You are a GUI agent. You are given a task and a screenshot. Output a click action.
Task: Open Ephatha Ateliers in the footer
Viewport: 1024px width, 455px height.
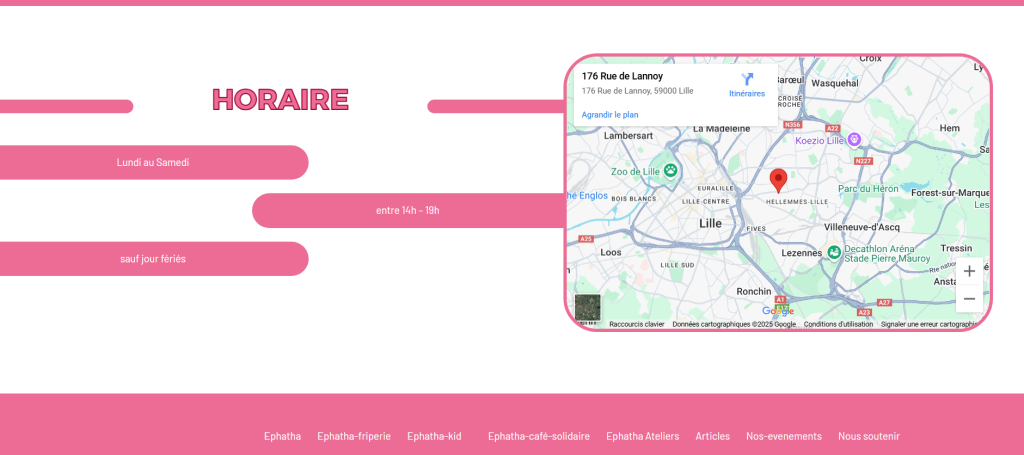pos(642,436)
